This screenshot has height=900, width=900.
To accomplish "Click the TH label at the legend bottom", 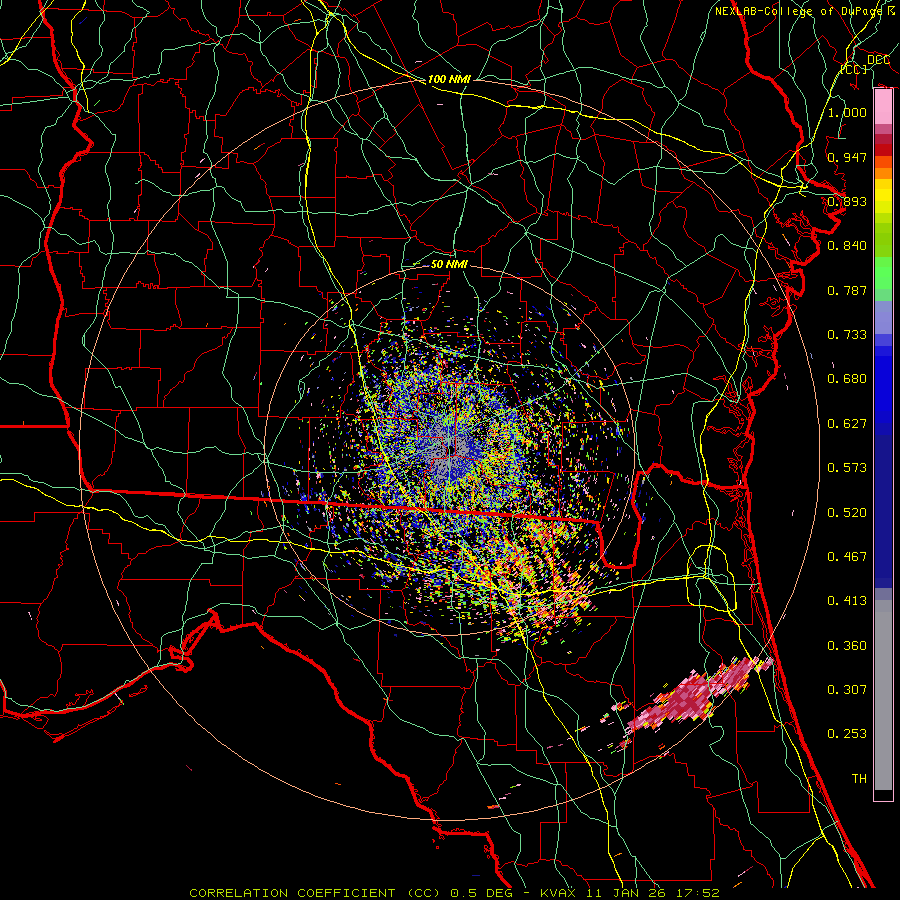I will 859,779.
